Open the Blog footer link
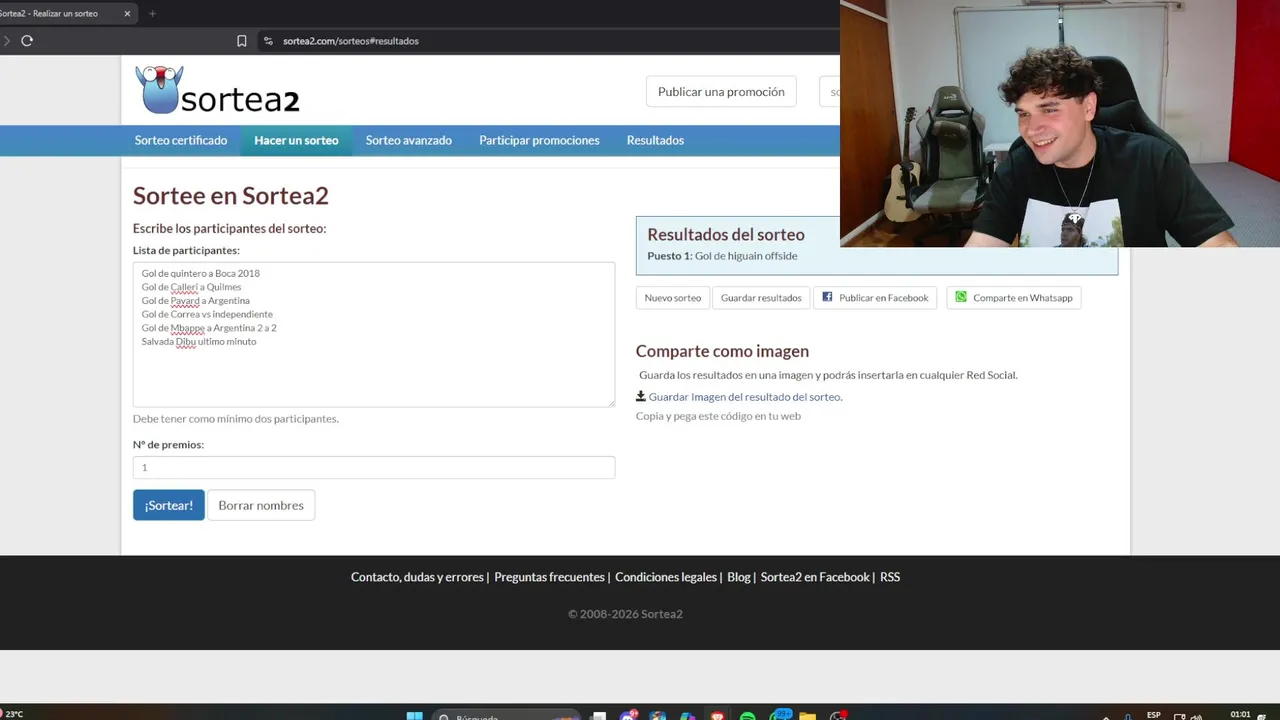The image size is (1280, 720). click(x=739, y=577)
